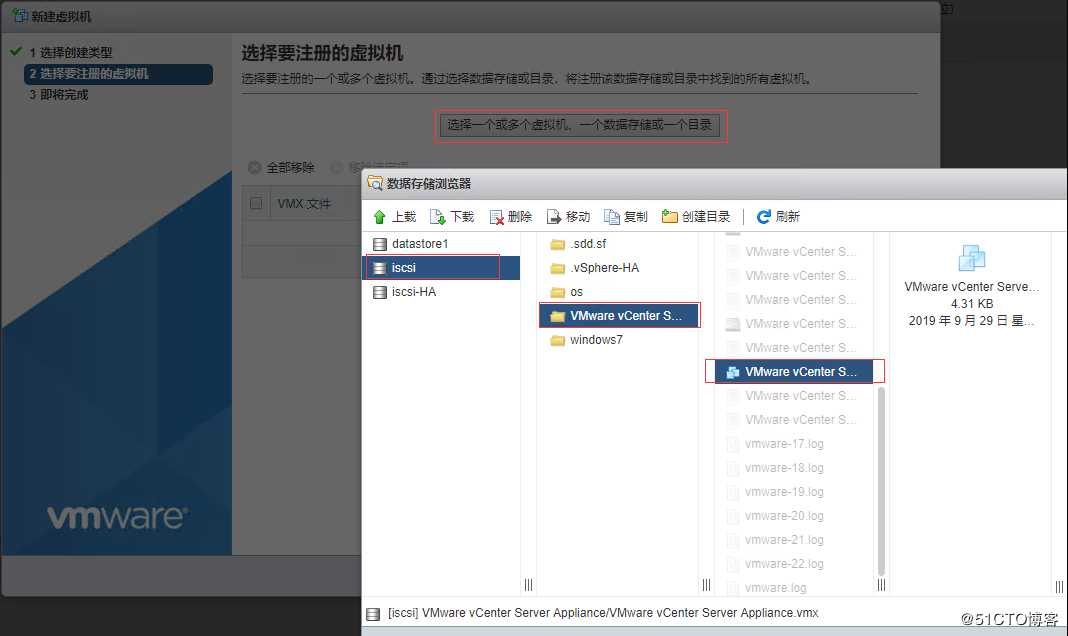
Task: Select the highlighted VMware vCenter S... vmx file
Action: (794, 372)
